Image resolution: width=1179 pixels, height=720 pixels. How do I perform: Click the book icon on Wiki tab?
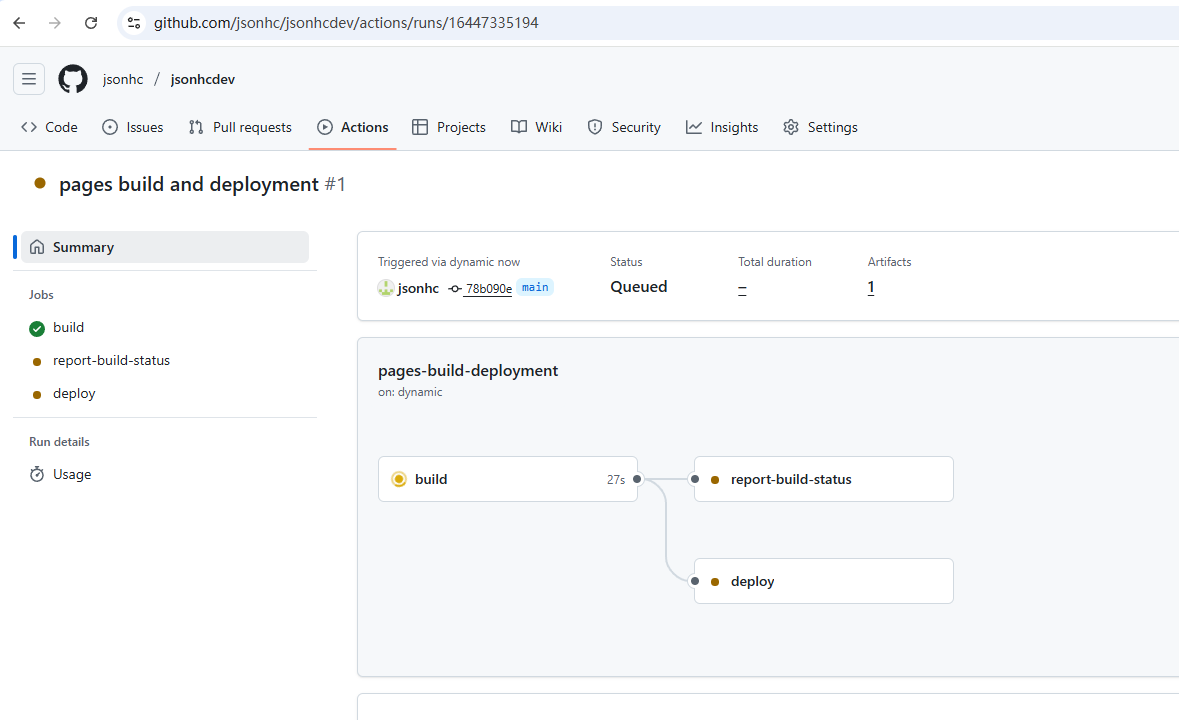(519, 127)
